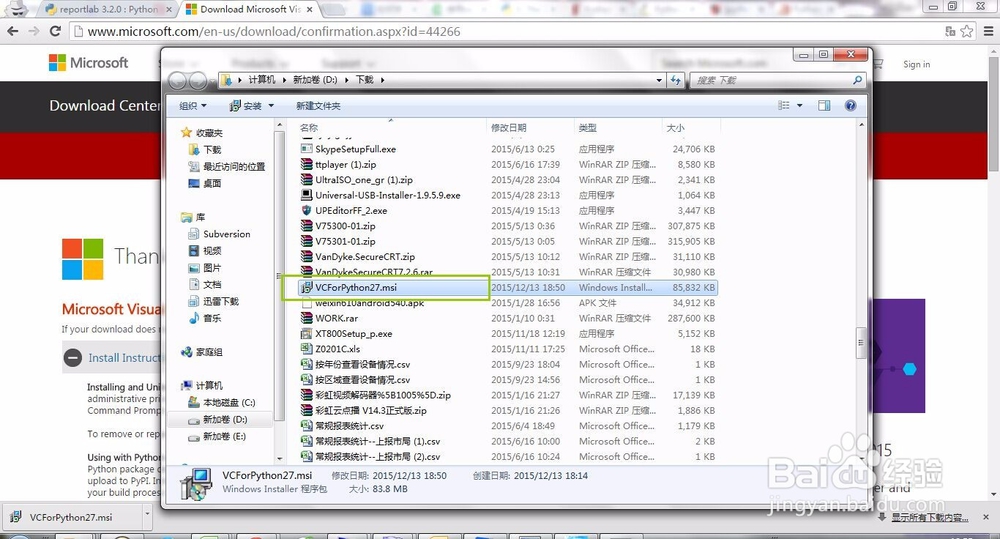Switch to the reportlab 3.2.0 browser tab
1000x539 pixels.
pyautogui.click(x=107, y=10)
